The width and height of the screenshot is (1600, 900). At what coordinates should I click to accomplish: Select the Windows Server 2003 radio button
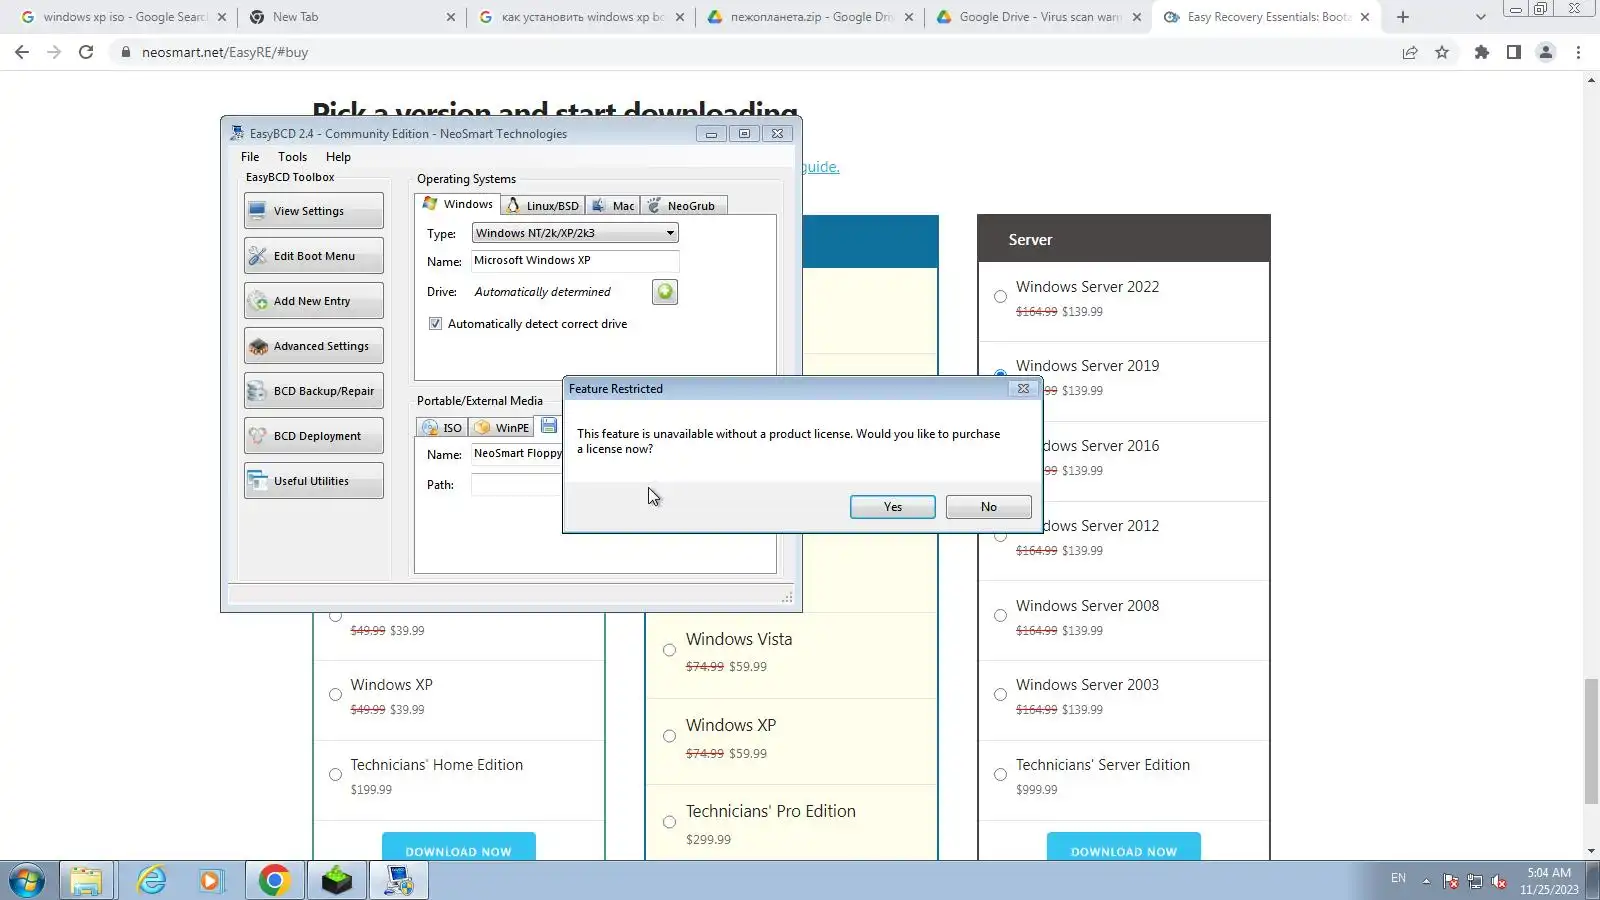coord(1000,695)
